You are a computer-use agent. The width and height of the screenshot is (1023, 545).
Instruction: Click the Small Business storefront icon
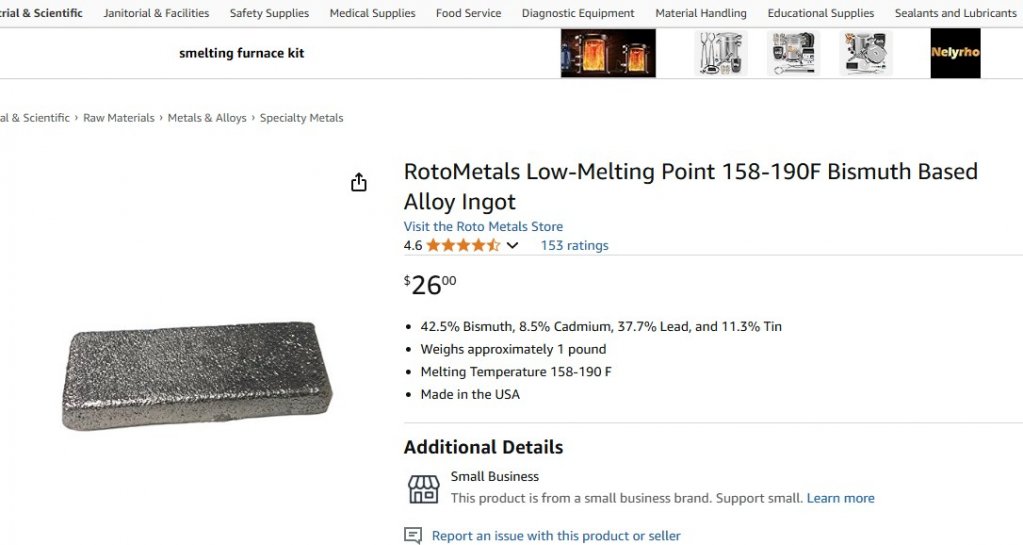click(423, 489)
